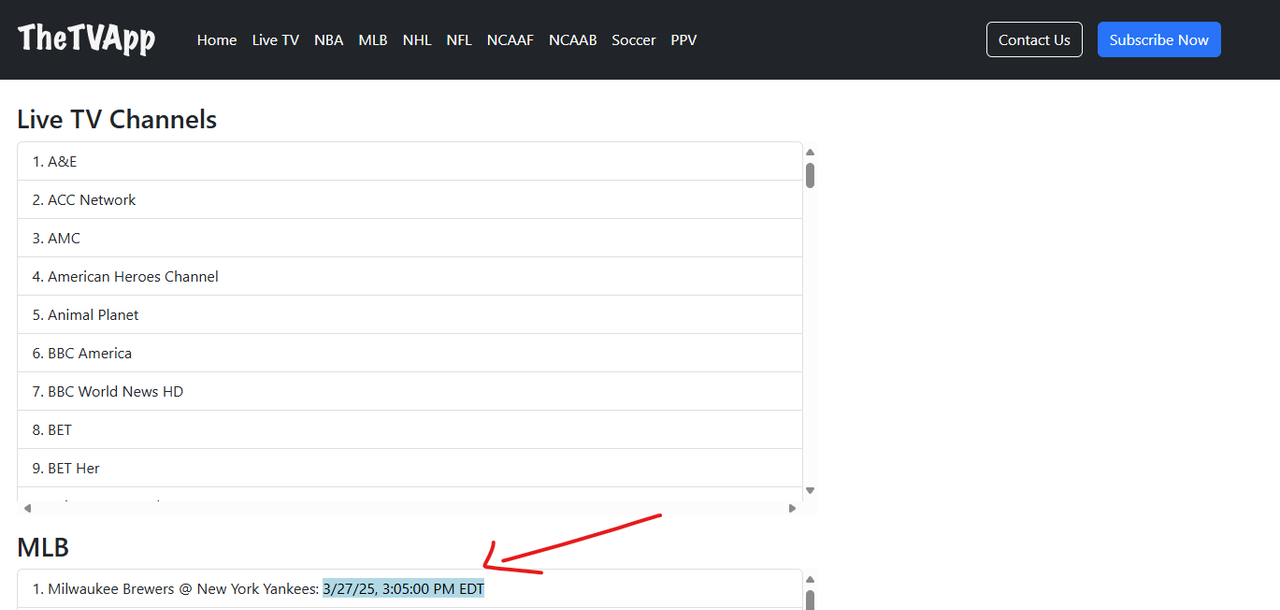This screenshot has width=1280, height=610.
Task: Select NCAAB in the navigation bar
Action: [x=573, y=40]
